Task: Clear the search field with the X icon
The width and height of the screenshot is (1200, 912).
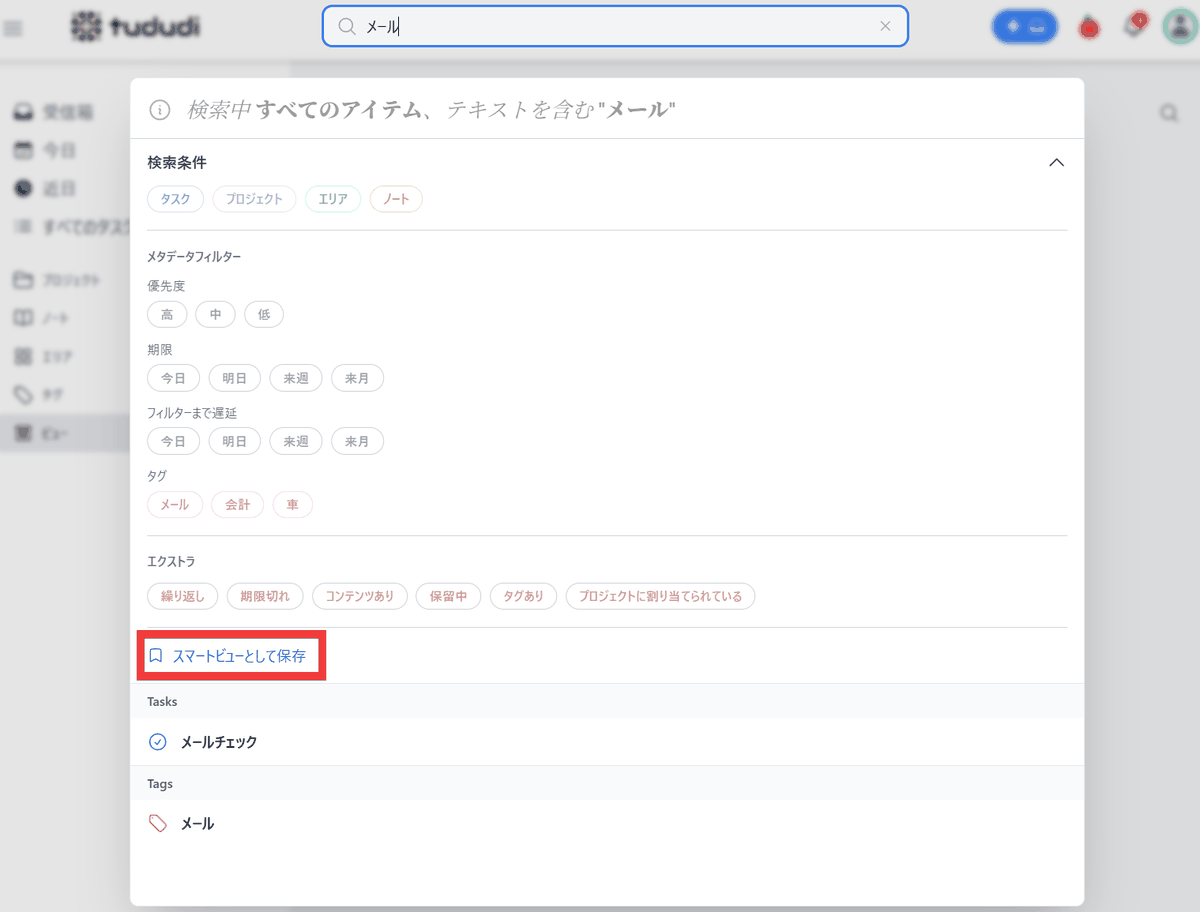Action: [x=885, y=27]
